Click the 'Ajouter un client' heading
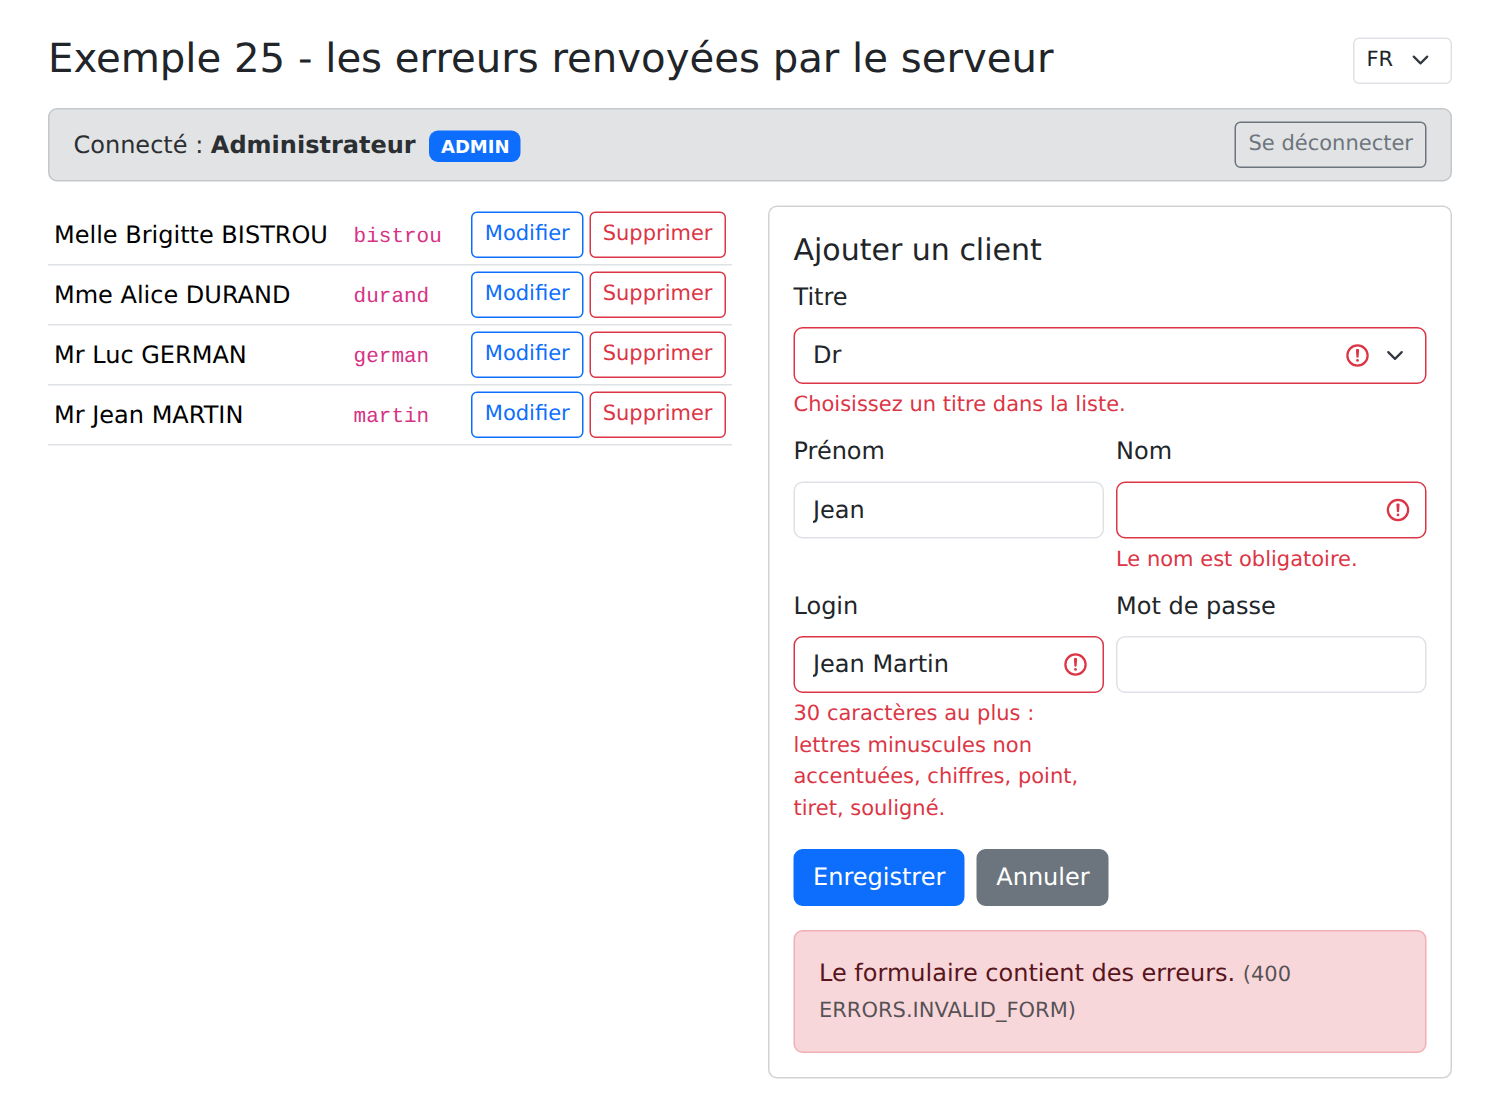 click(x=917, y=249)
